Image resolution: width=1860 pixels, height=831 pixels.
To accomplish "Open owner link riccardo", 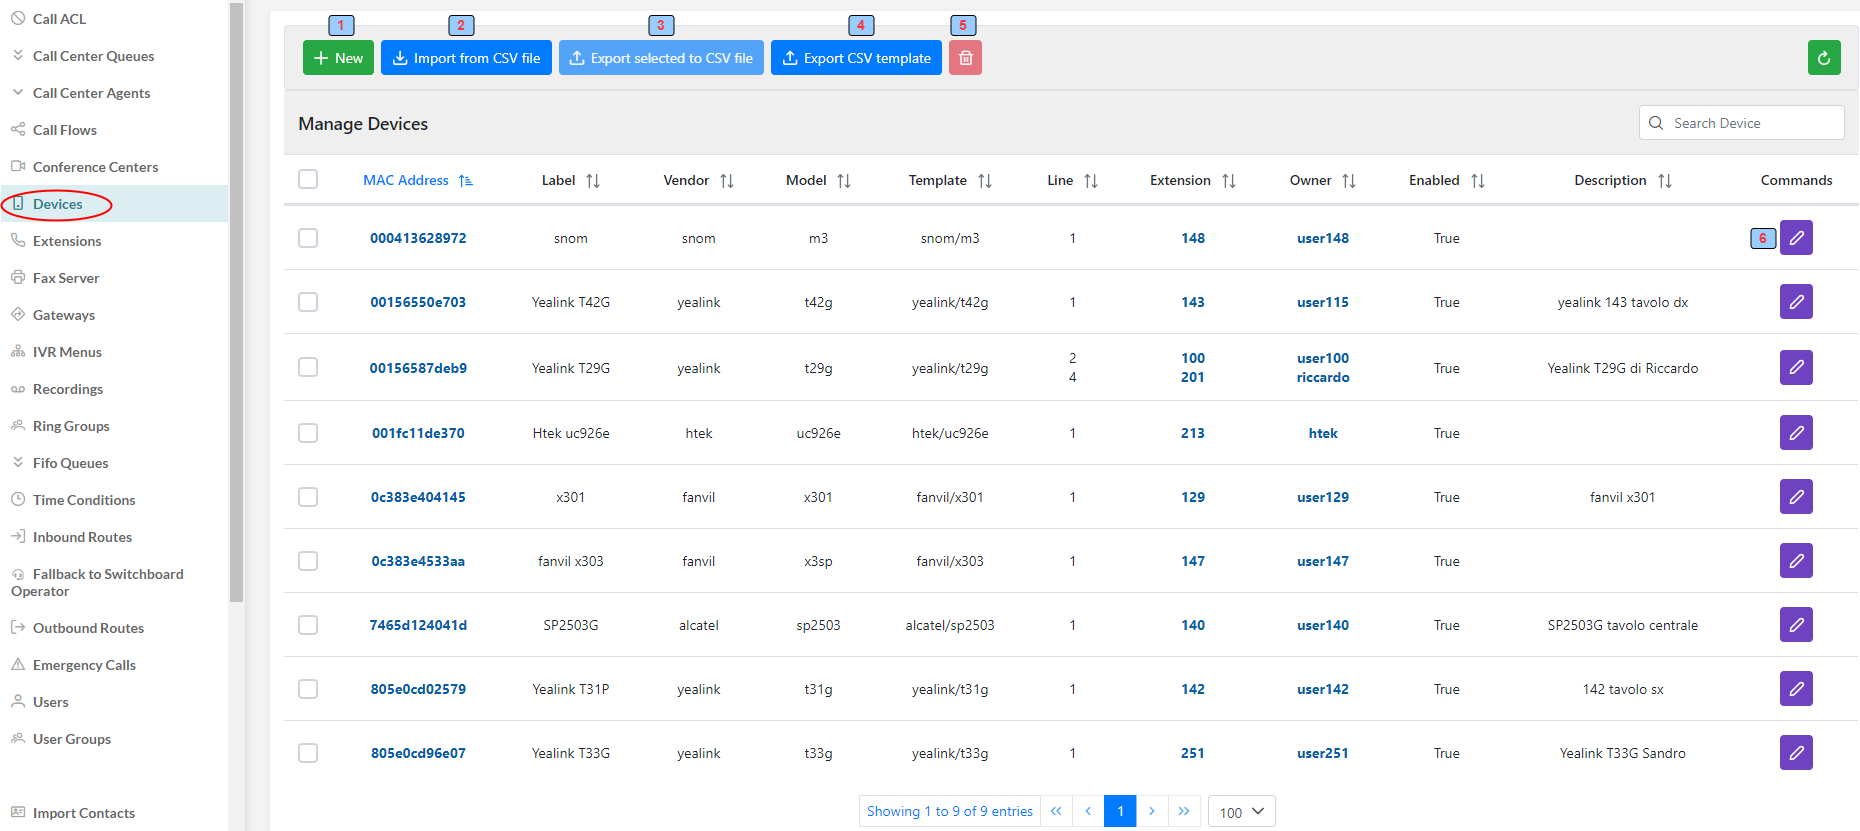I will (x=1322, y=377).
